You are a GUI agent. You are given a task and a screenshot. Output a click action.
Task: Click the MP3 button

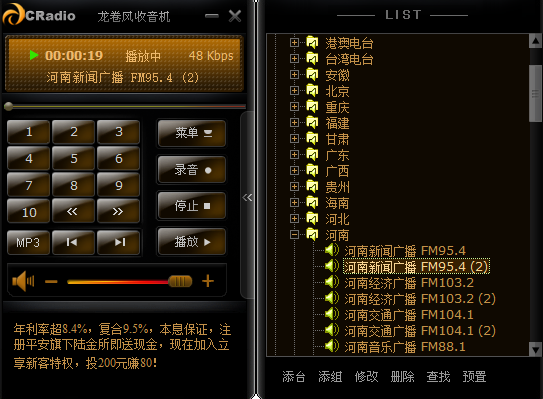[28, 242]
